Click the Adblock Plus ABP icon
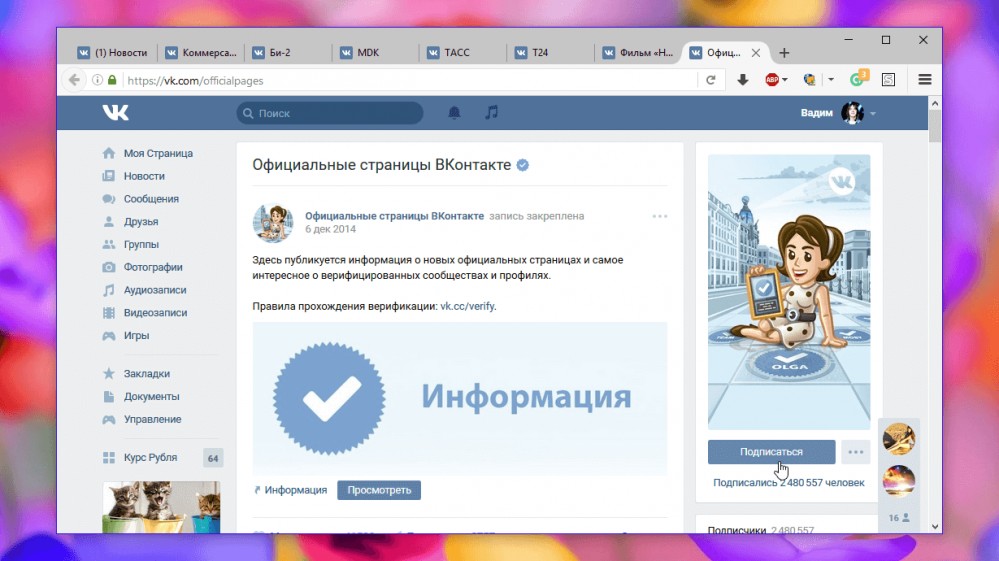This screenshot has width=999, height=561. click(x=772, y=80)
